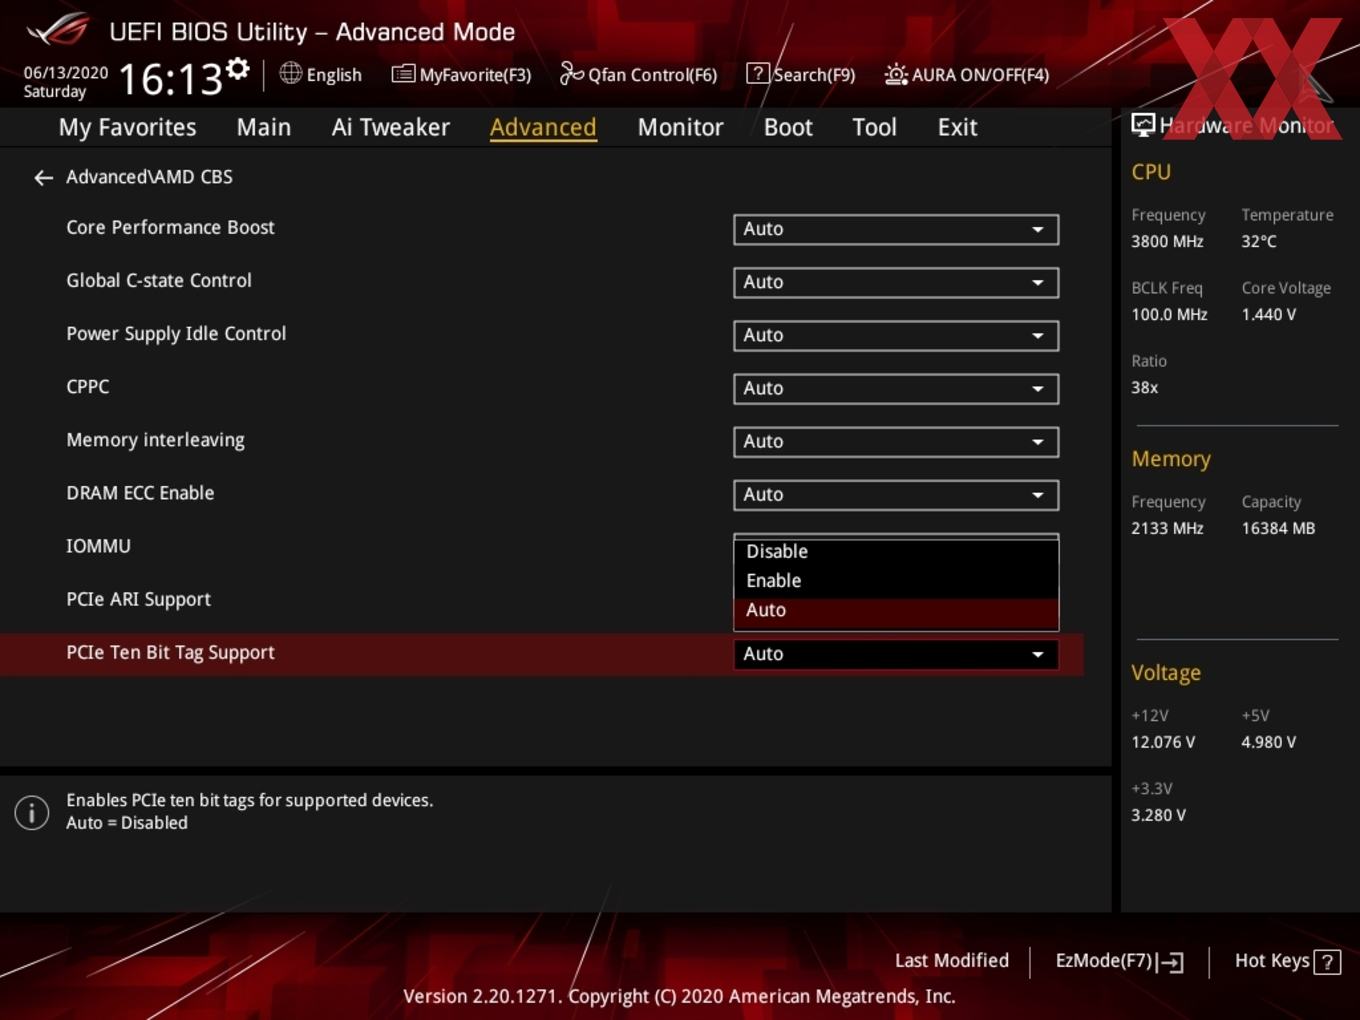Switch to the My Favorites tab
1360x1020 pixels.
127,127
